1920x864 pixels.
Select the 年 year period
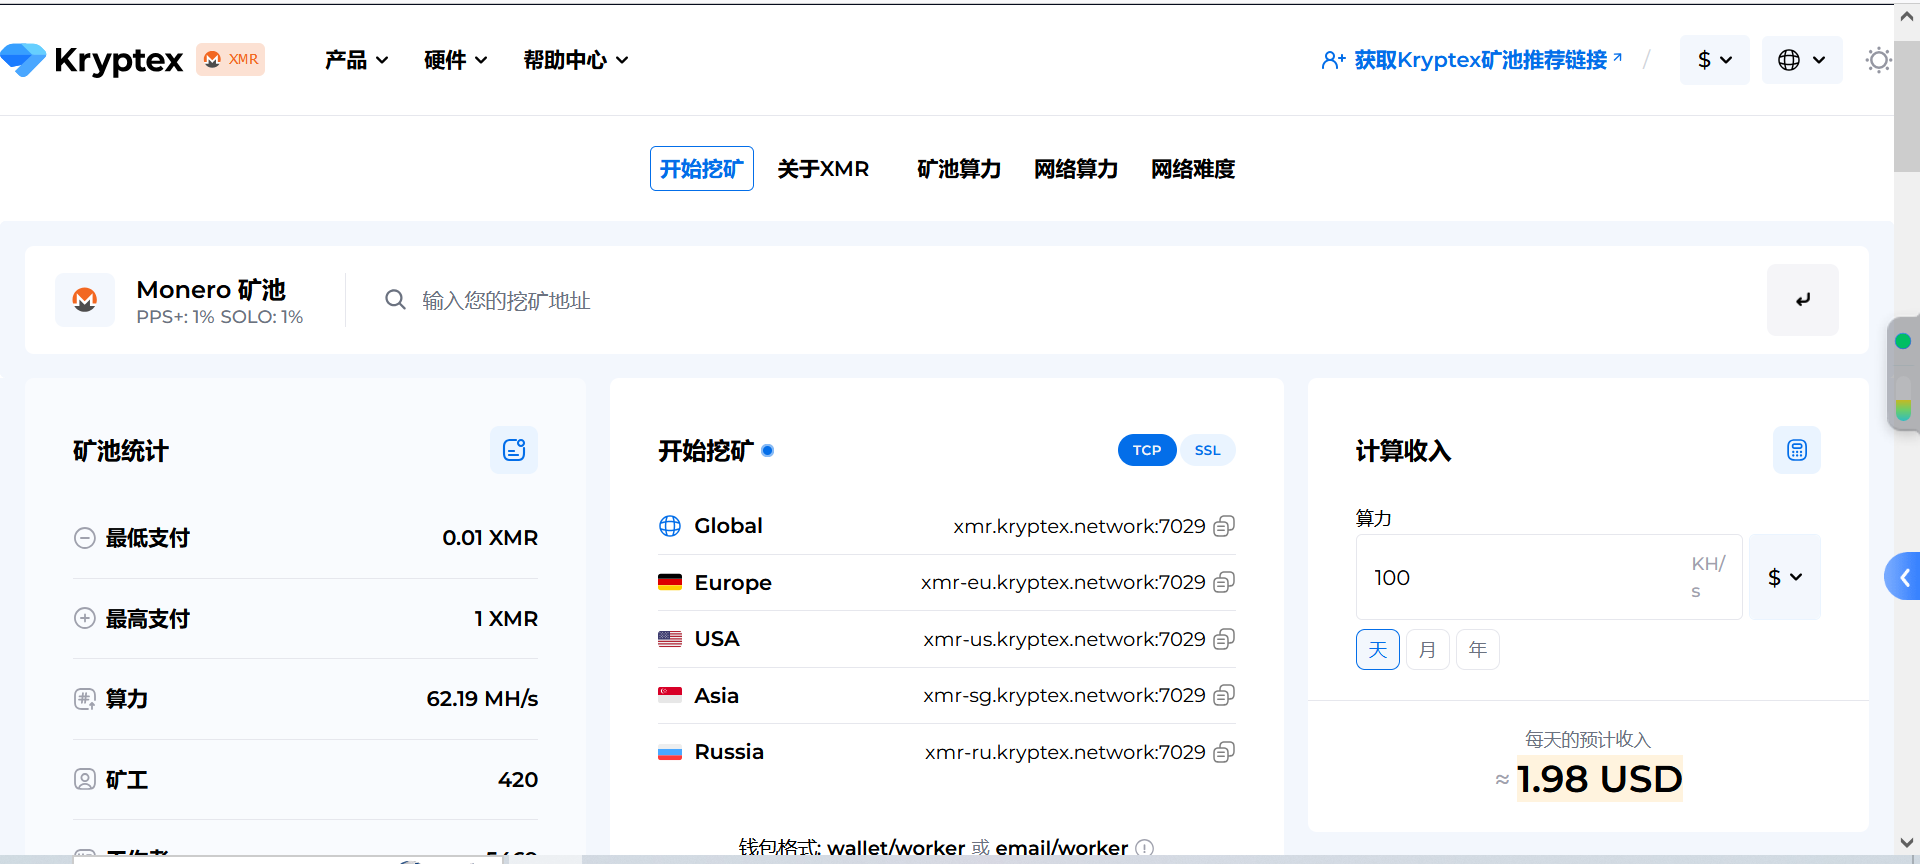[x=1478, y=650]
